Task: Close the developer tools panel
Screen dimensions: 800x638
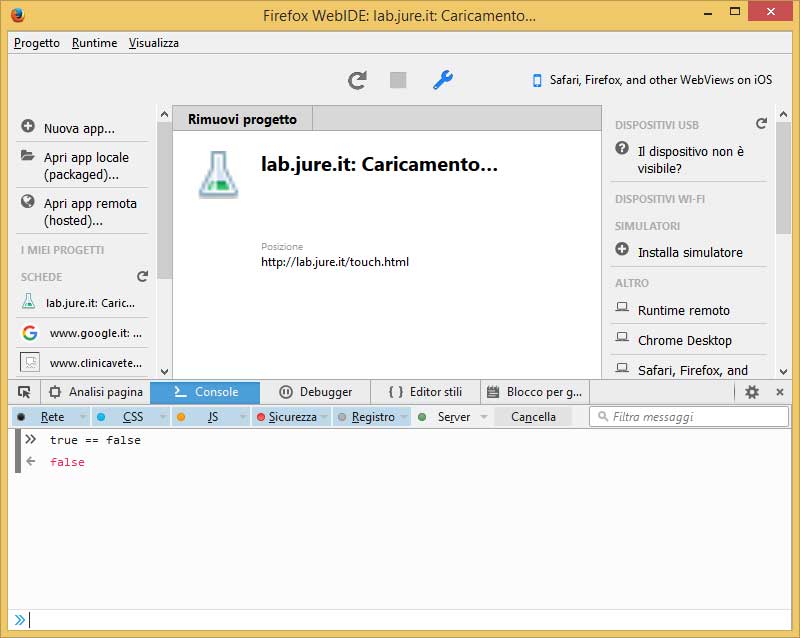Action: coord(780,392)
